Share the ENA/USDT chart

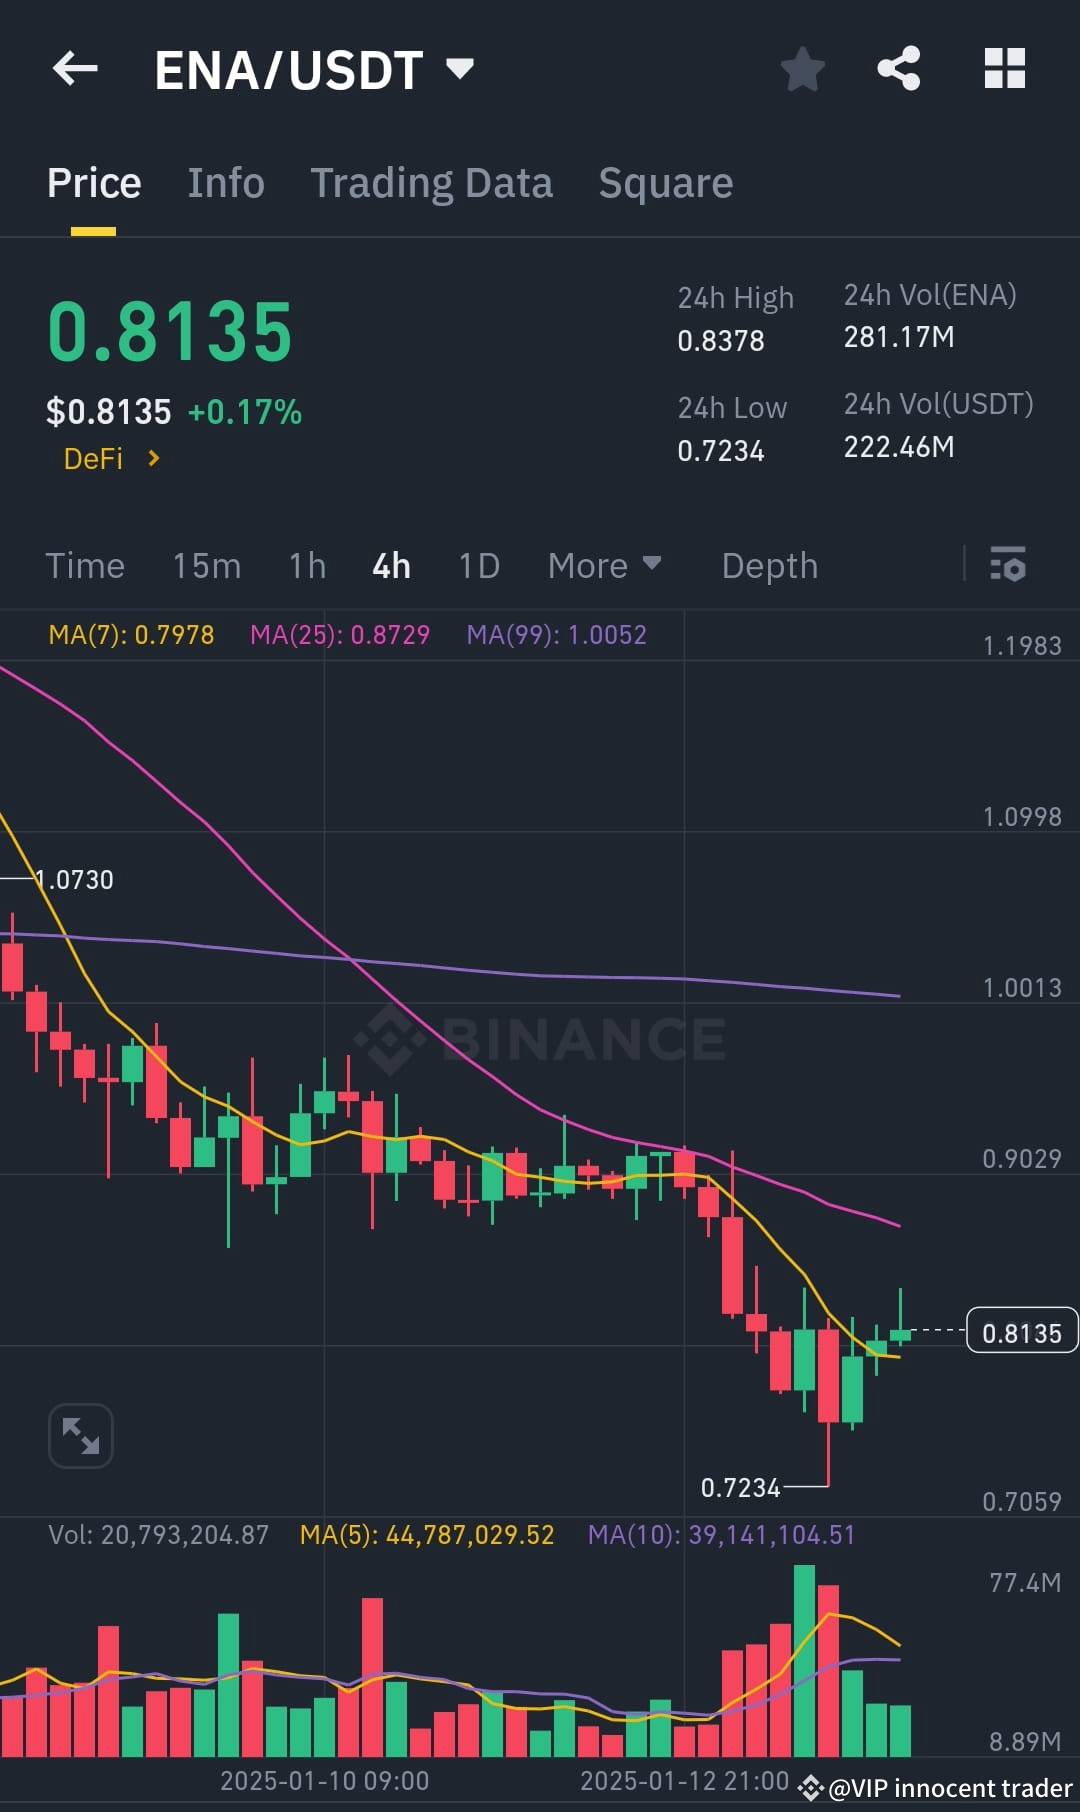tap(899, 68)
